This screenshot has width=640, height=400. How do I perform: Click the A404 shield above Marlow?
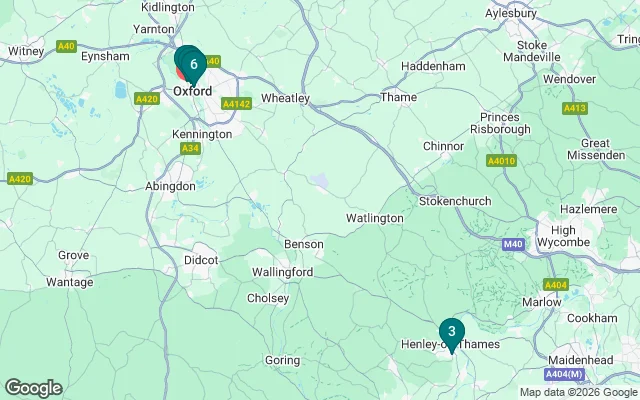[x=556, y=284]
